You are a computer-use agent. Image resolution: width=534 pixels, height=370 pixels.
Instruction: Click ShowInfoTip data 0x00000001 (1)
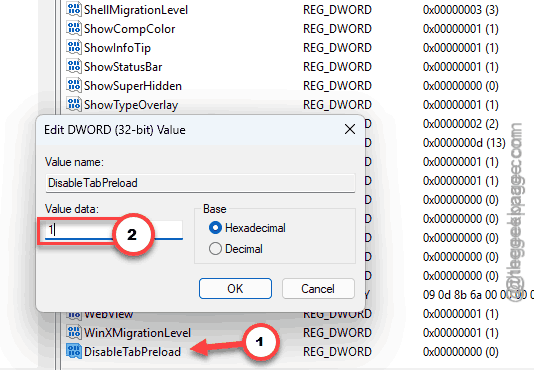point(461,48)
